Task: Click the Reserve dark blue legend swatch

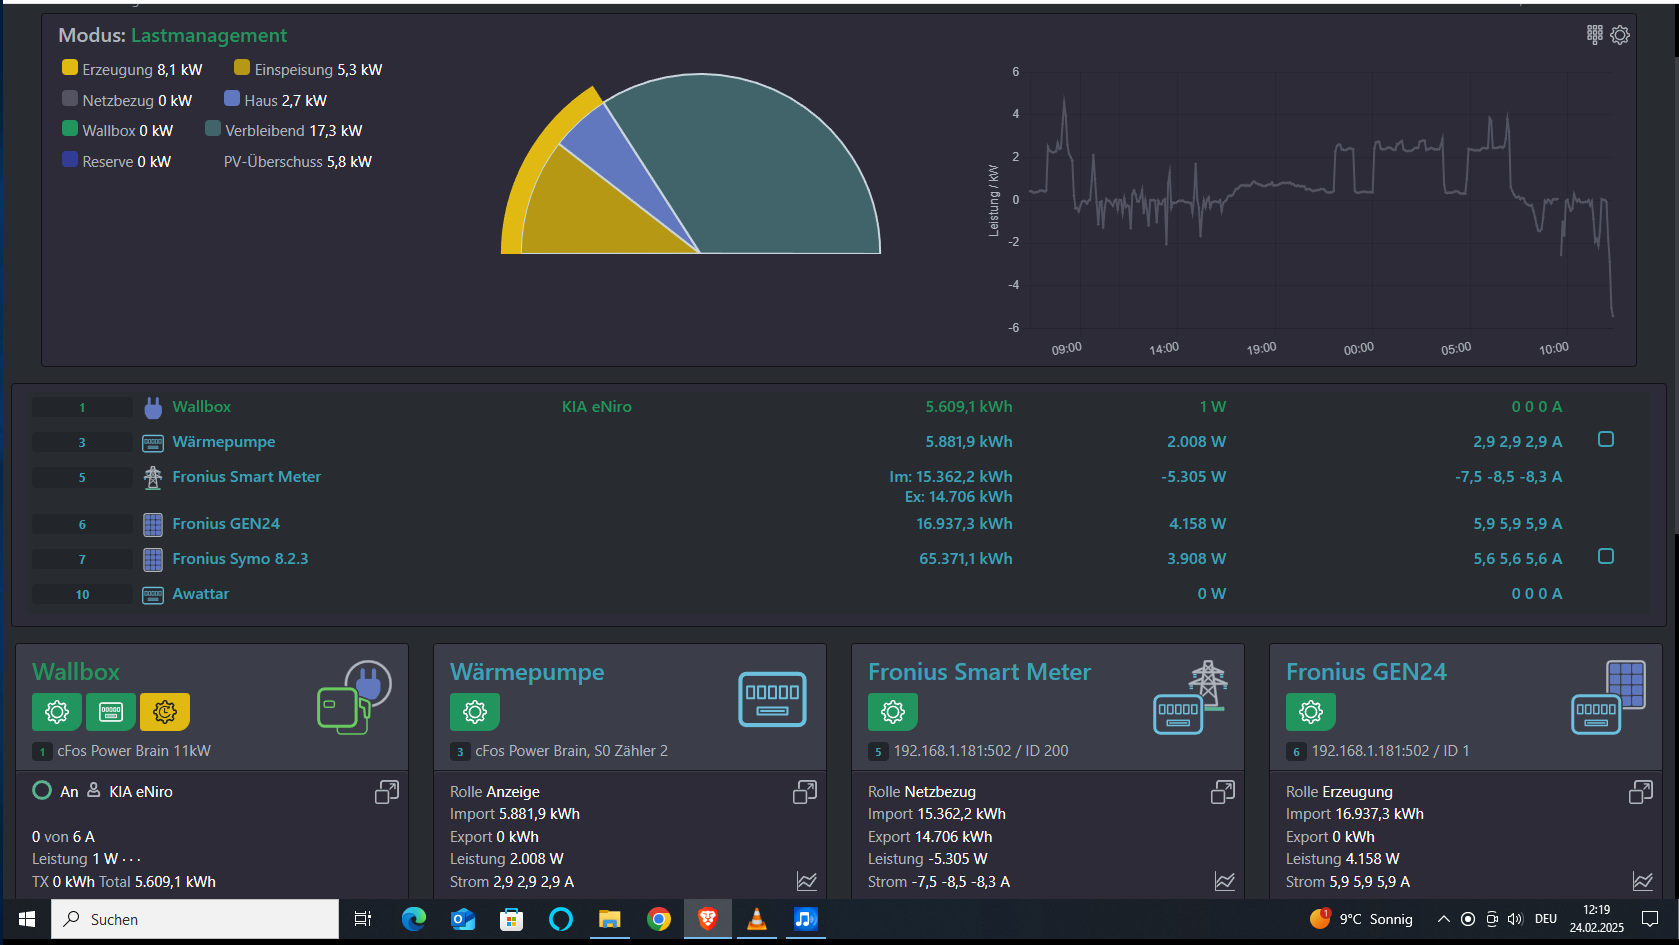Action: click(x=70, y=159)
